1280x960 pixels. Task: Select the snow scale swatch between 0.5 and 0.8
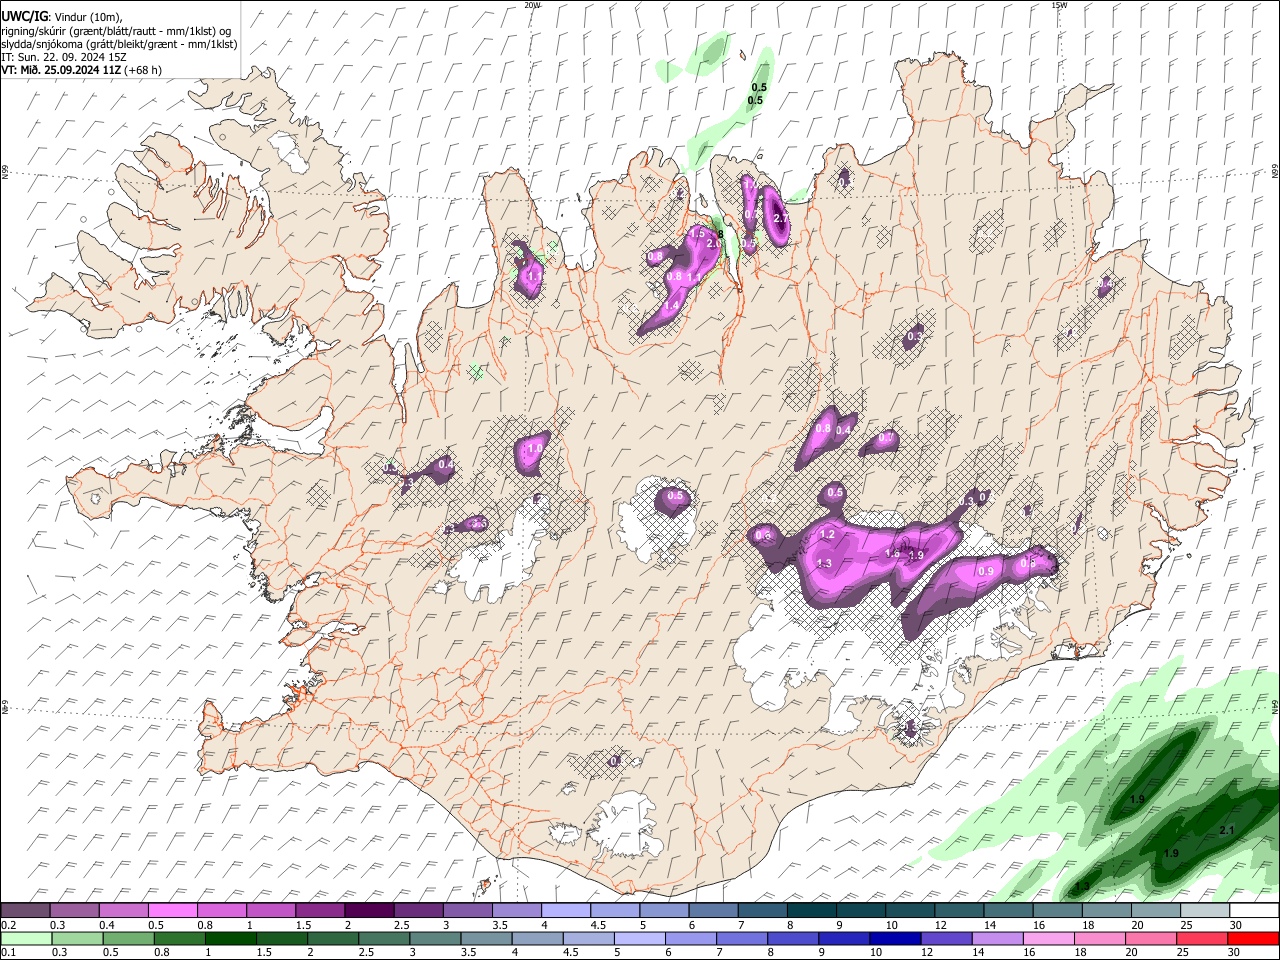[x=172, y=910]
